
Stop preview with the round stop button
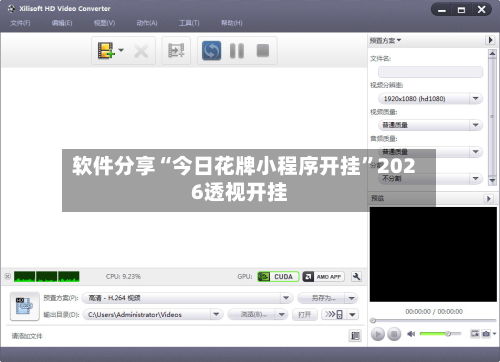(394, 334)
